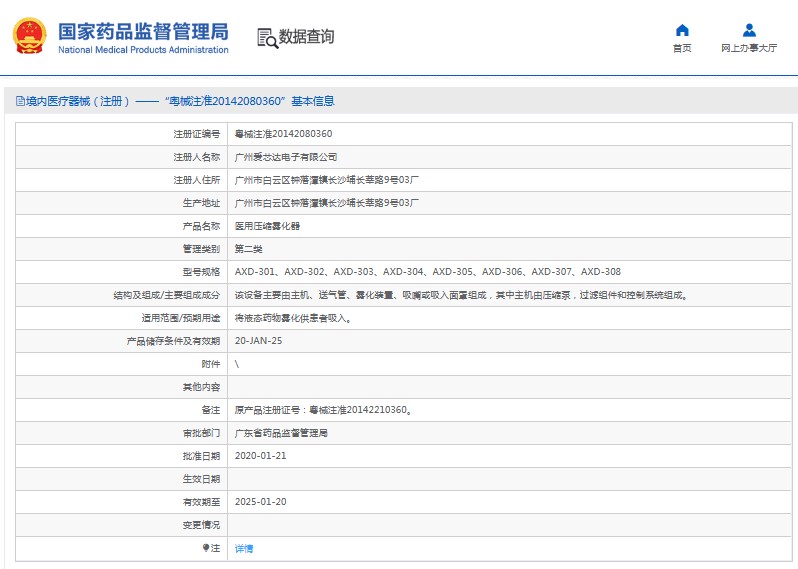Select expiry date 2025-01-20
This screenshot has width=798, height=569.
260,502
